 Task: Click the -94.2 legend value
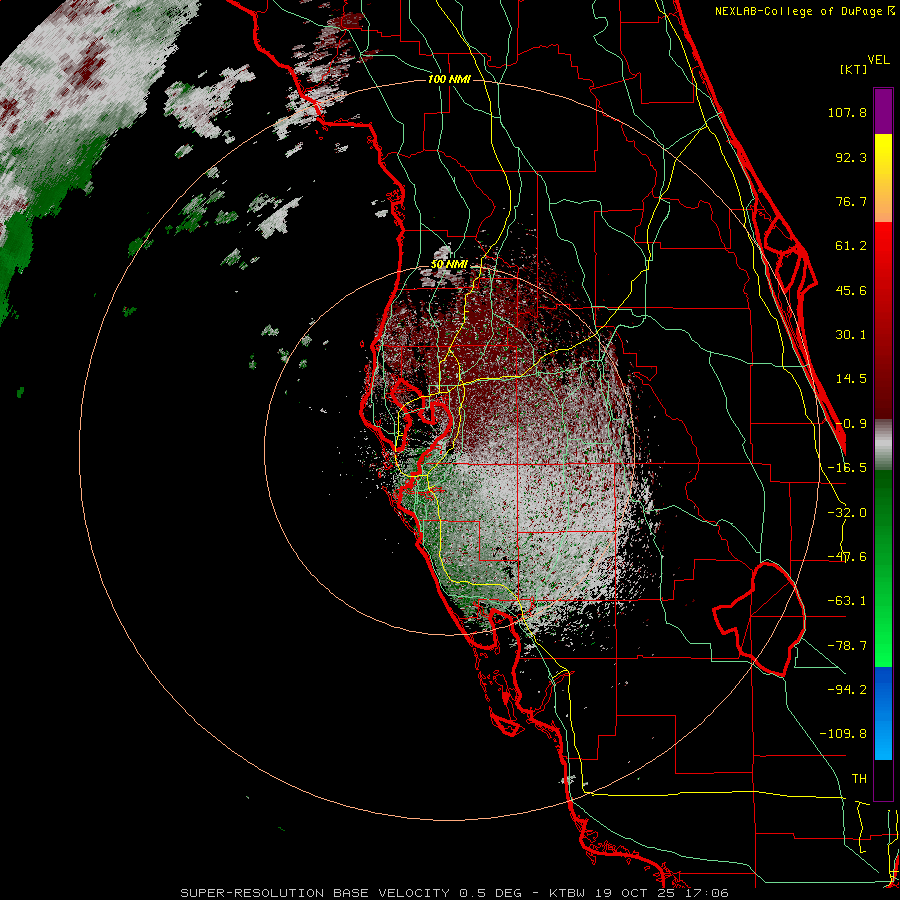click(x=847, y=690)
